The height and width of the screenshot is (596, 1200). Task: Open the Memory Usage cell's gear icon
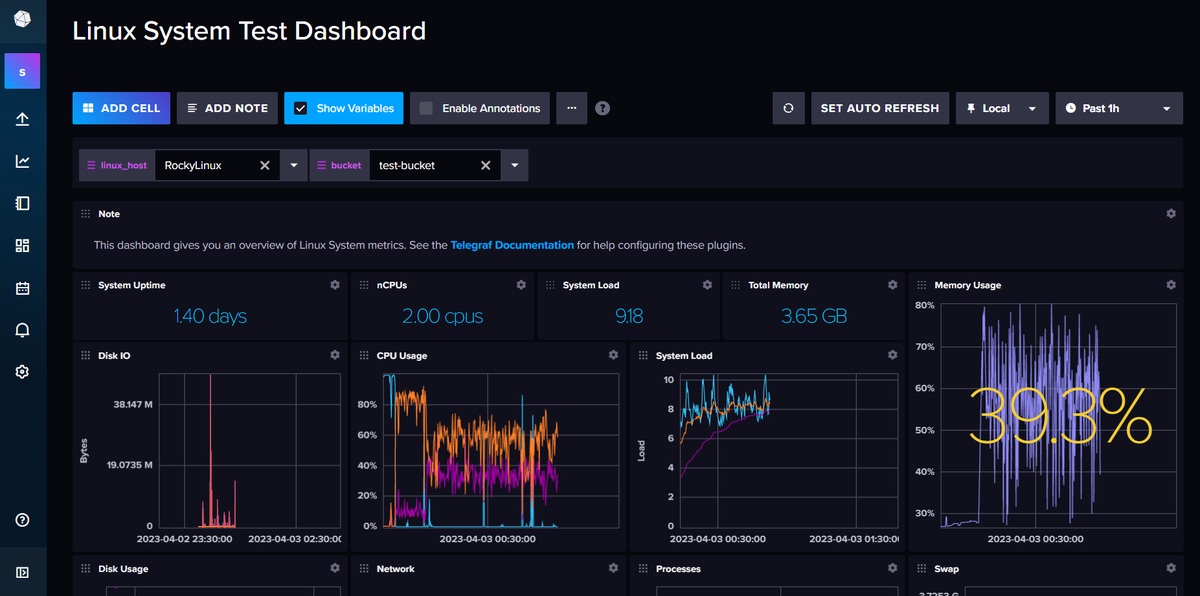pos(1170,284)
